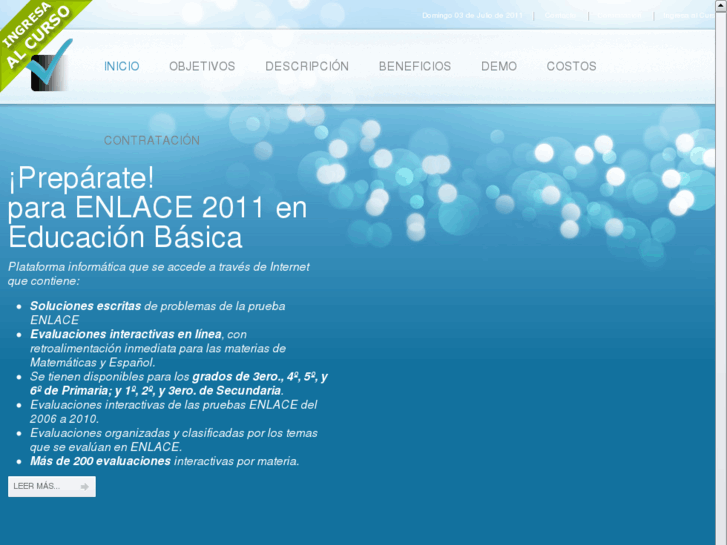Click the Contratación link in top bar
The height and width of the screenshot is (545, 727).
pyautogui.click(x=619, y=15)
